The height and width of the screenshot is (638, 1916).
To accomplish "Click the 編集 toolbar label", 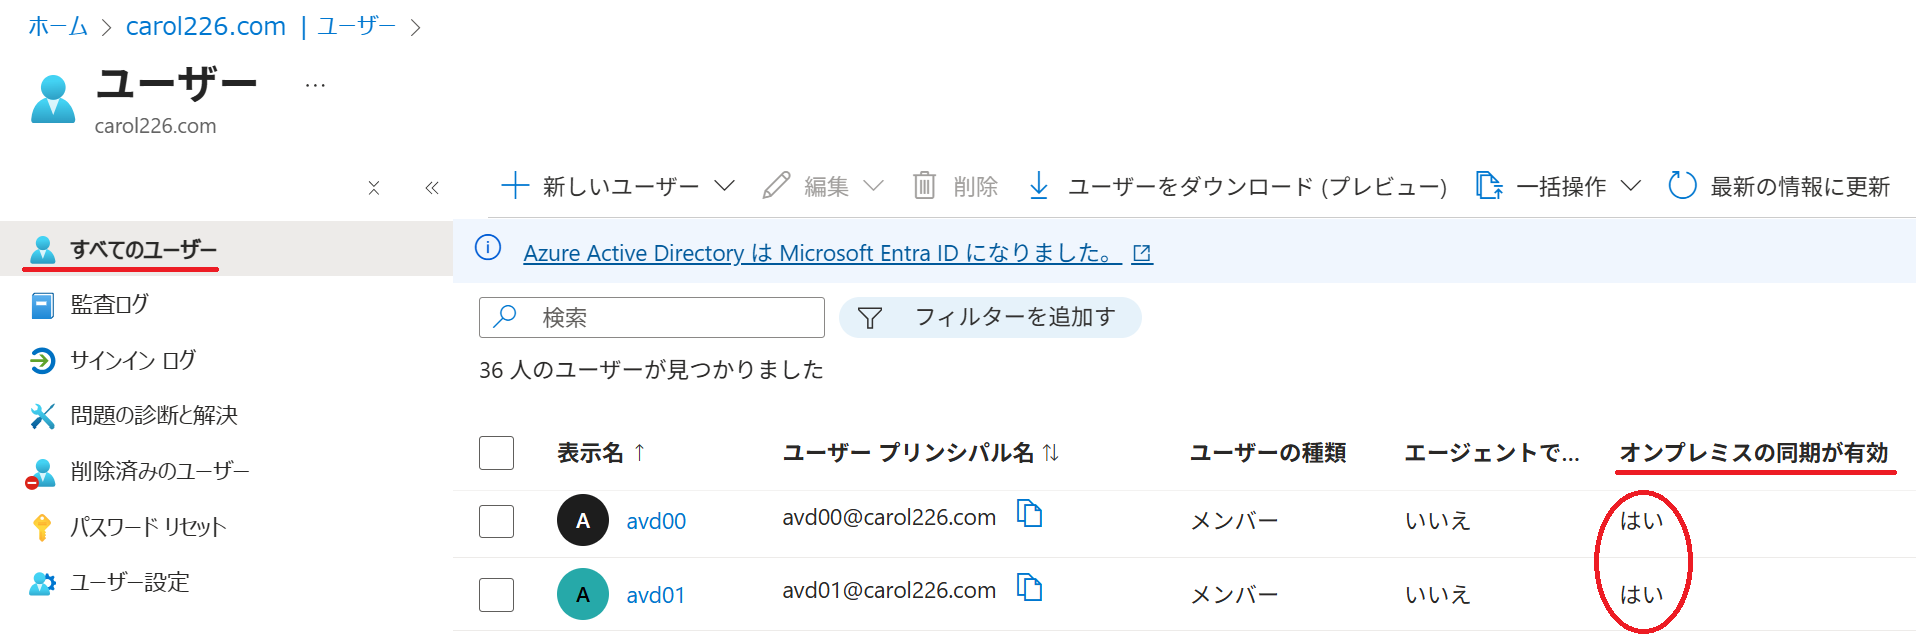I will 827,187.
